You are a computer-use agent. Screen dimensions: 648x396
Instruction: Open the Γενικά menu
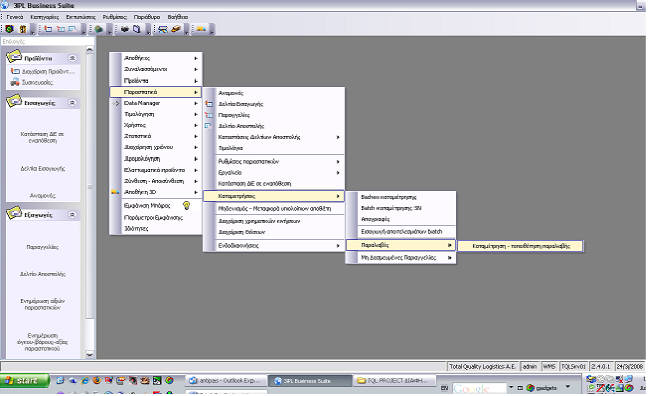pos(15,17)
